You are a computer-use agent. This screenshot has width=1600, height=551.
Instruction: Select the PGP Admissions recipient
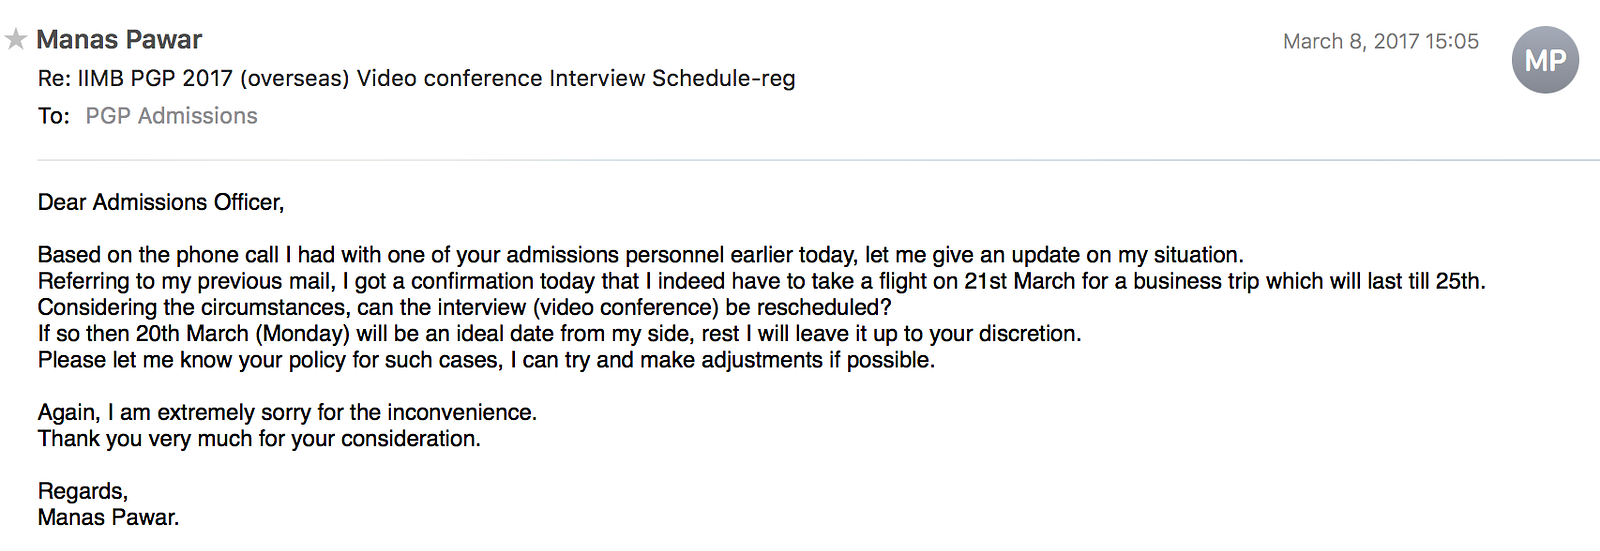(x=171, y=116)
